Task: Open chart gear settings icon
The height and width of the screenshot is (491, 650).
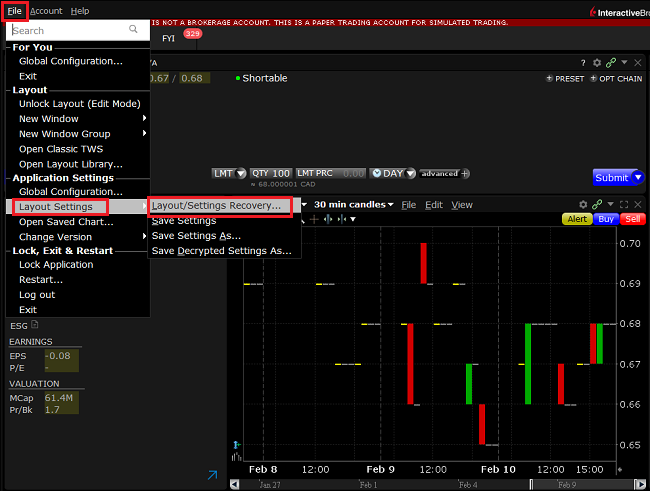Action: tap(583, 204)
